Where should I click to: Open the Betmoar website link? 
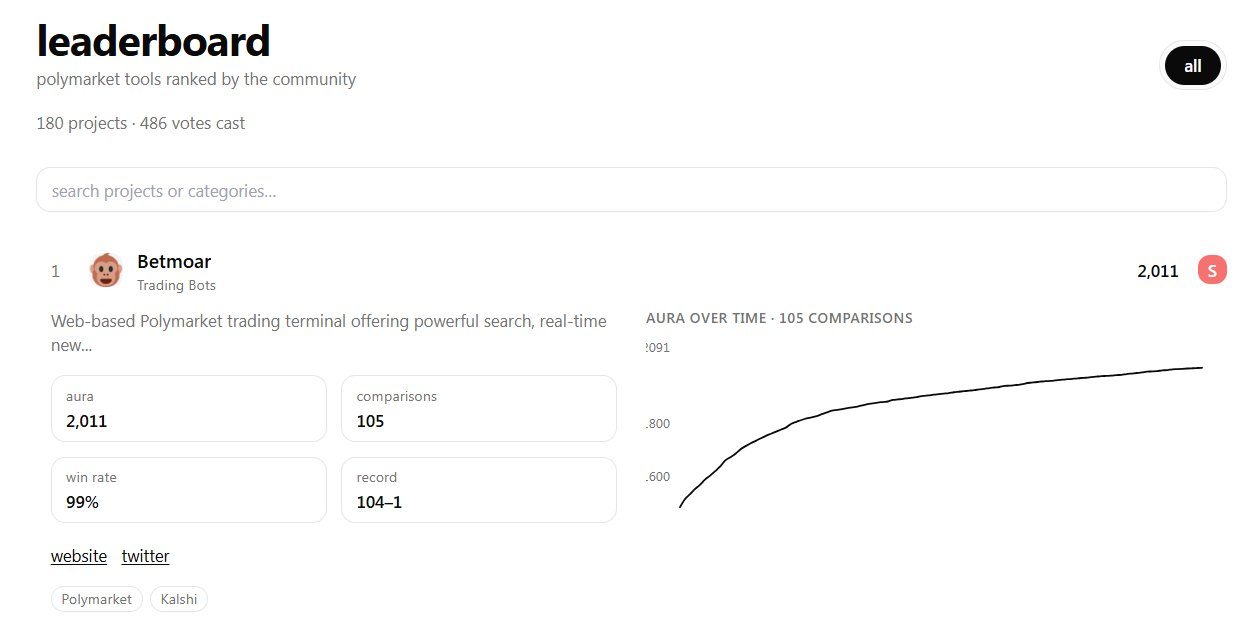coord(79,556)
